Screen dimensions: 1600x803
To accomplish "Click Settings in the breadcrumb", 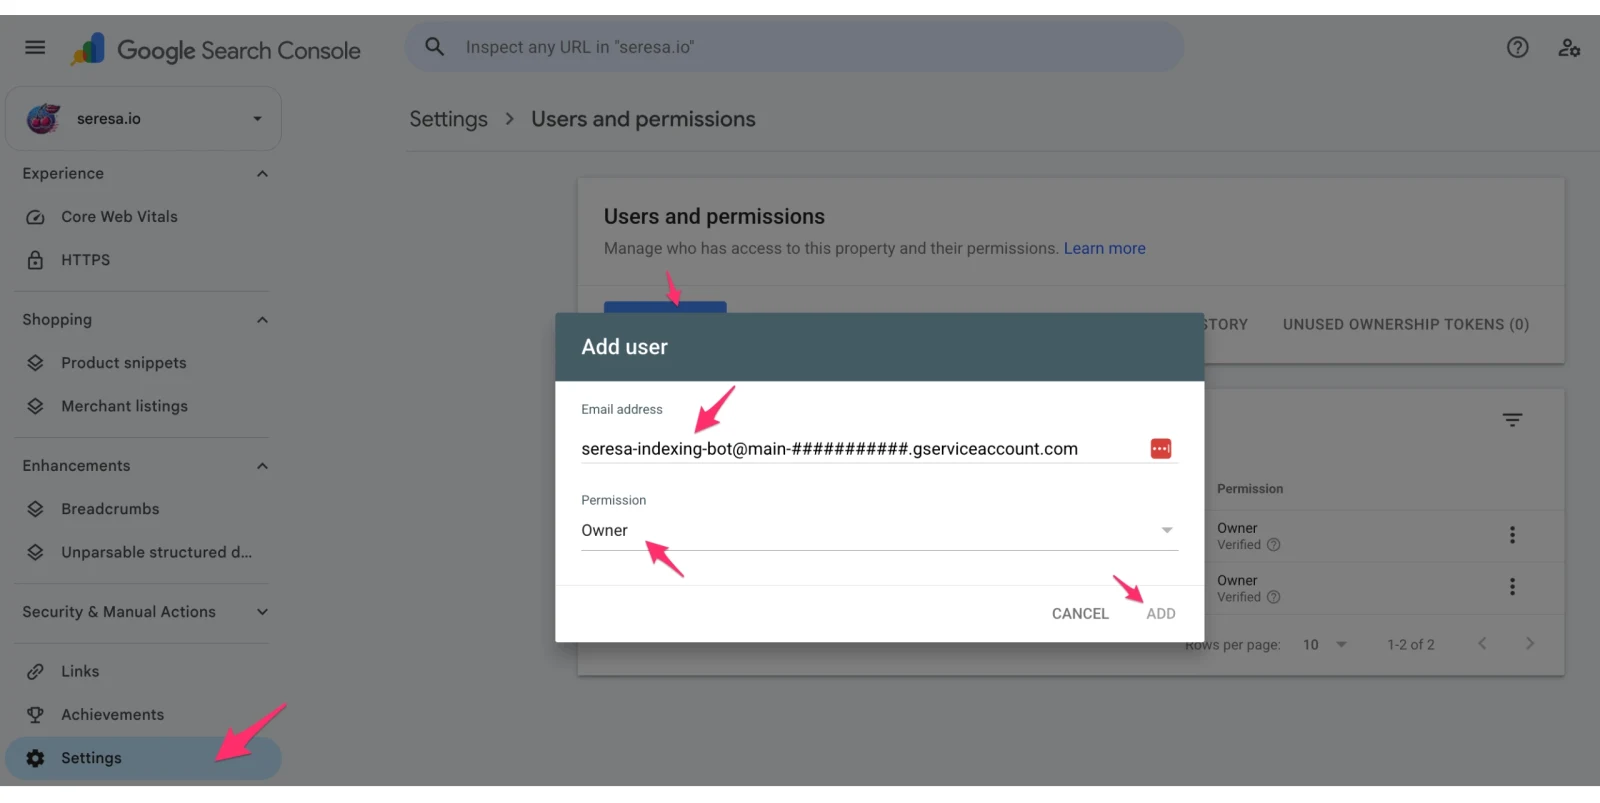I will [x=448, y=119].
